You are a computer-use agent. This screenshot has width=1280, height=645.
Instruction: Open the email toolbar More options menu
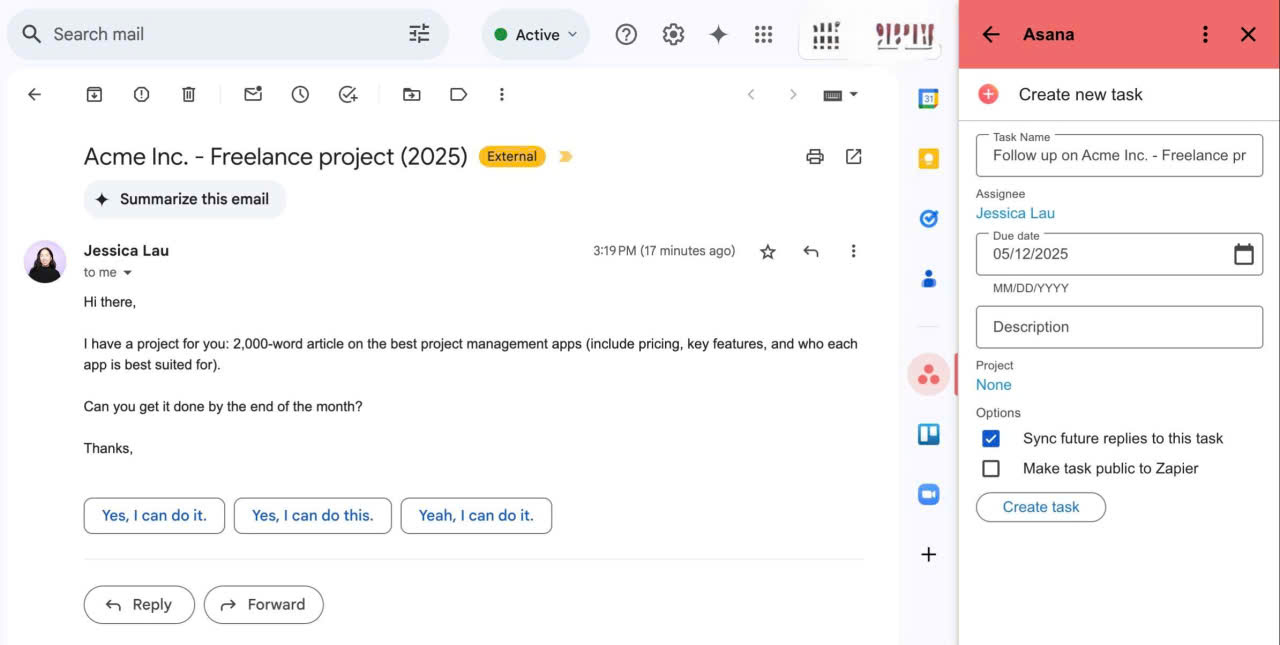[501, 94]
